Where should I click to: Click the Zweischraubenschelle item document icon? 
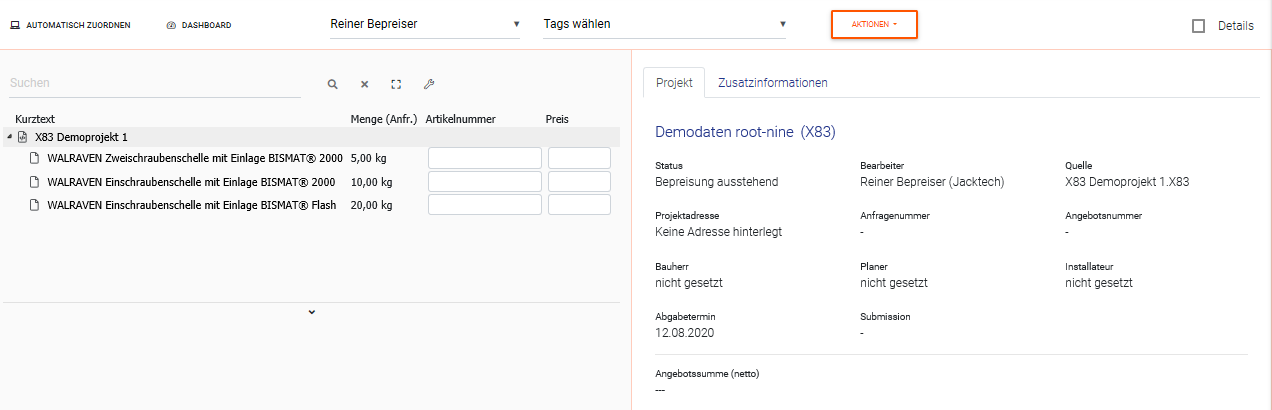(x=34, y=158)
